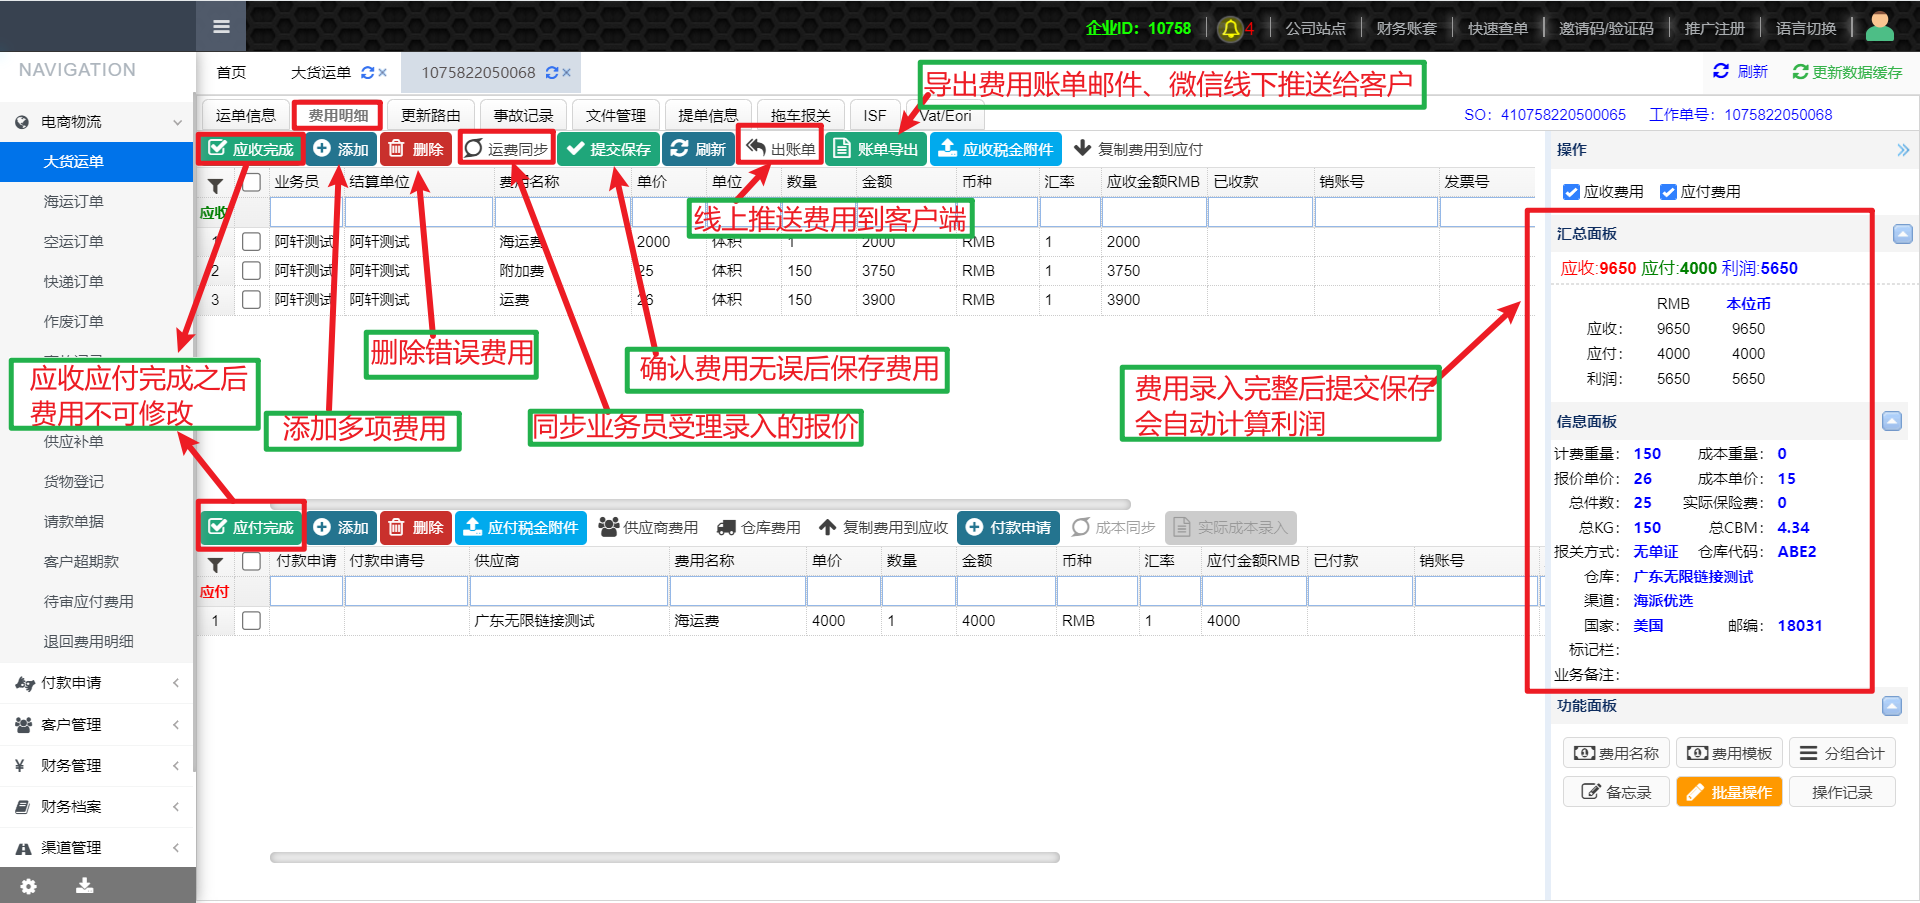Open the 文件管理 tab
Image resolution: width=1920 pixels, height=903 pixels.
(x=616, y=115)
